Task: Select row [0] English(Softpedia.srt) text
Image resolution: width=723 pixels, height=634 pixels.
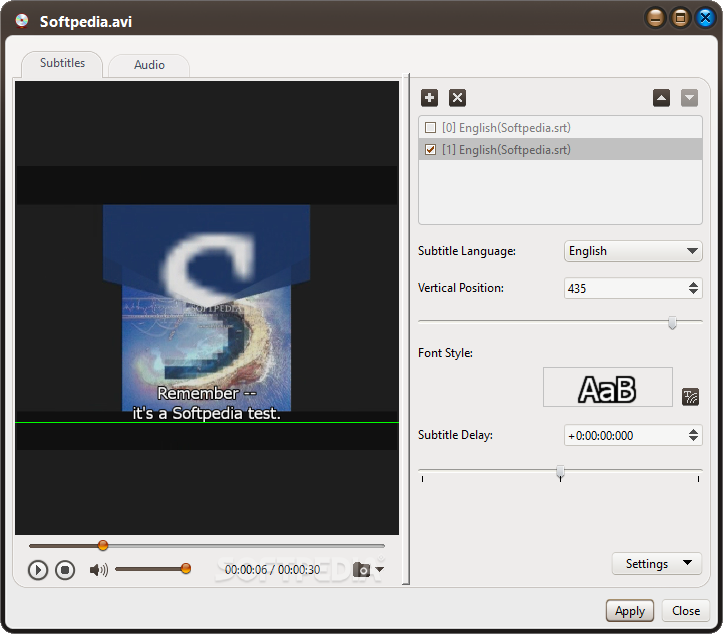Action: pyautogui.click(x=506, y=128)
